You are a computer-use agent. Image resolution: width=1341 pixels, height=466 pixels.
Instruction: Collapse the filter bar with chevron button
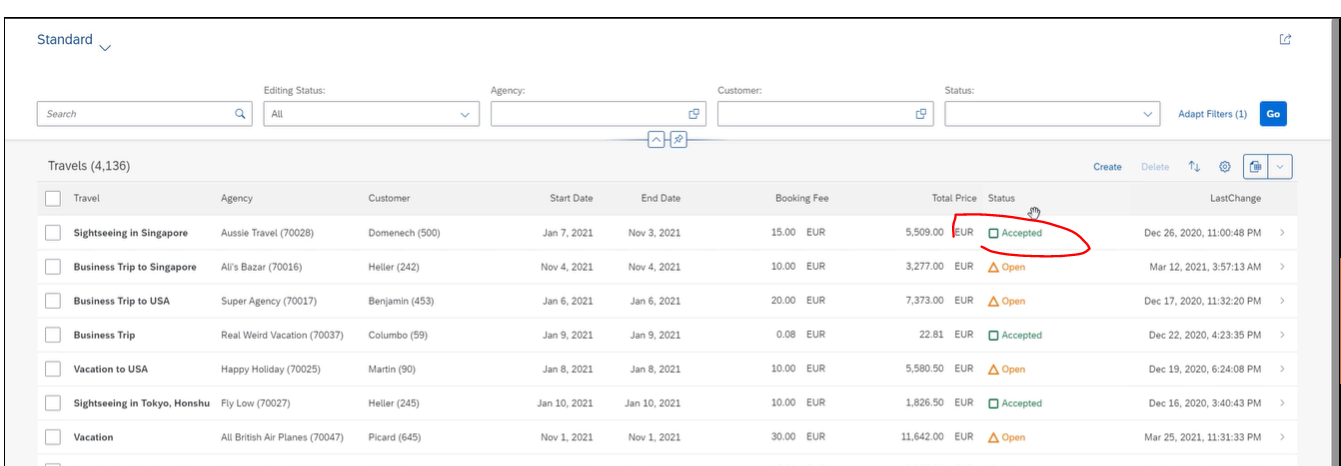pyautogui.click(x=656, y=140)
